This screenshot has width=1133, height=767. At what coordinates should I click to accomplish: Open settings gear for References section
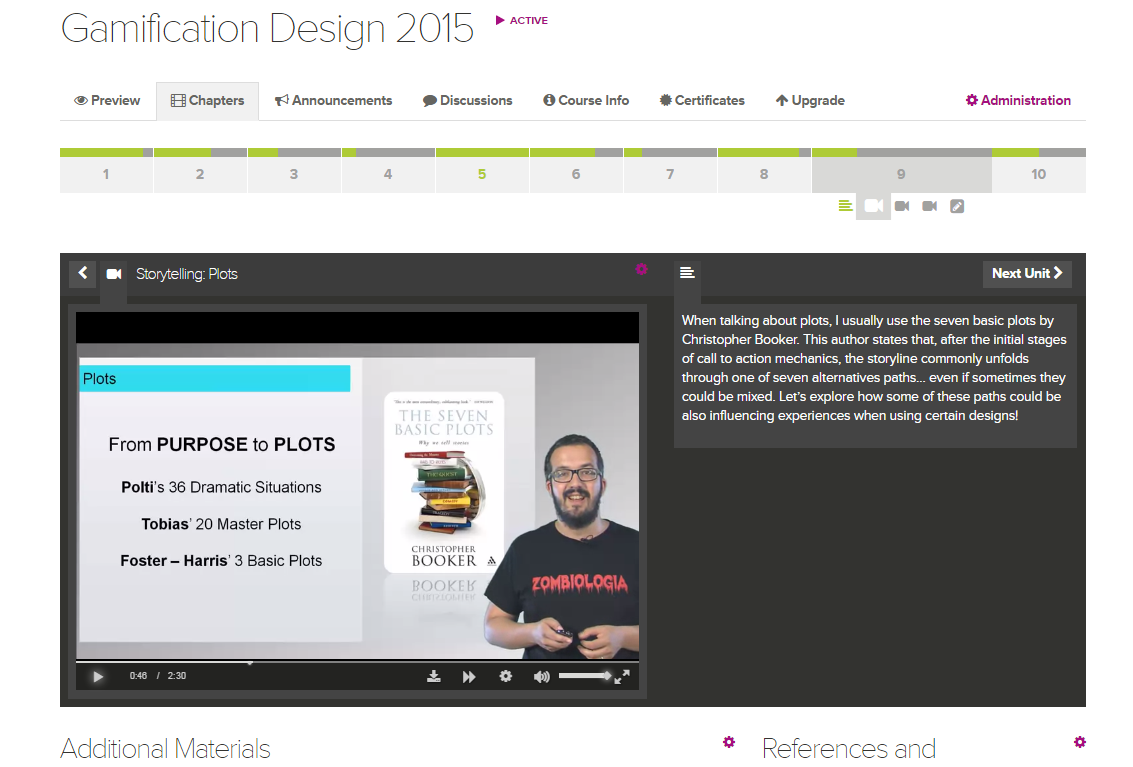click(1080, 742)
